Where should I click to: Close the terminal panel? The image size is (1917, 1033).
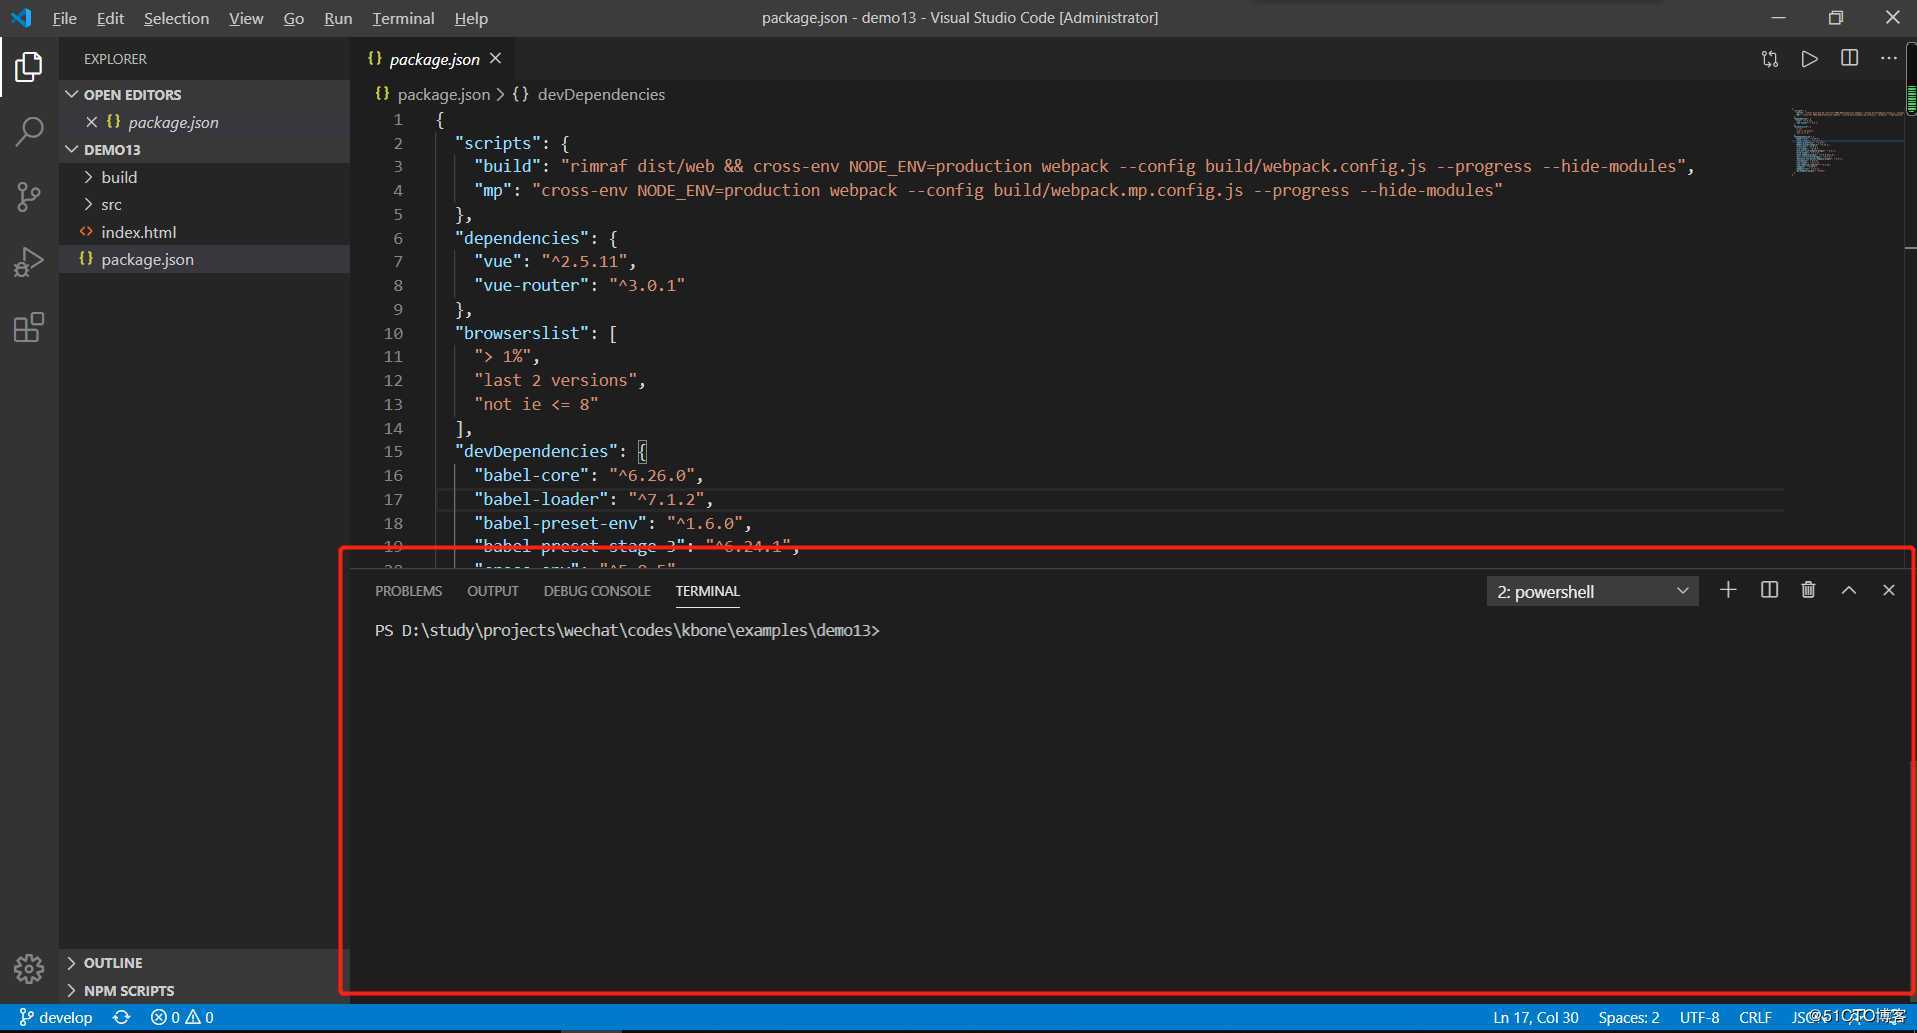pos(1889,590)
